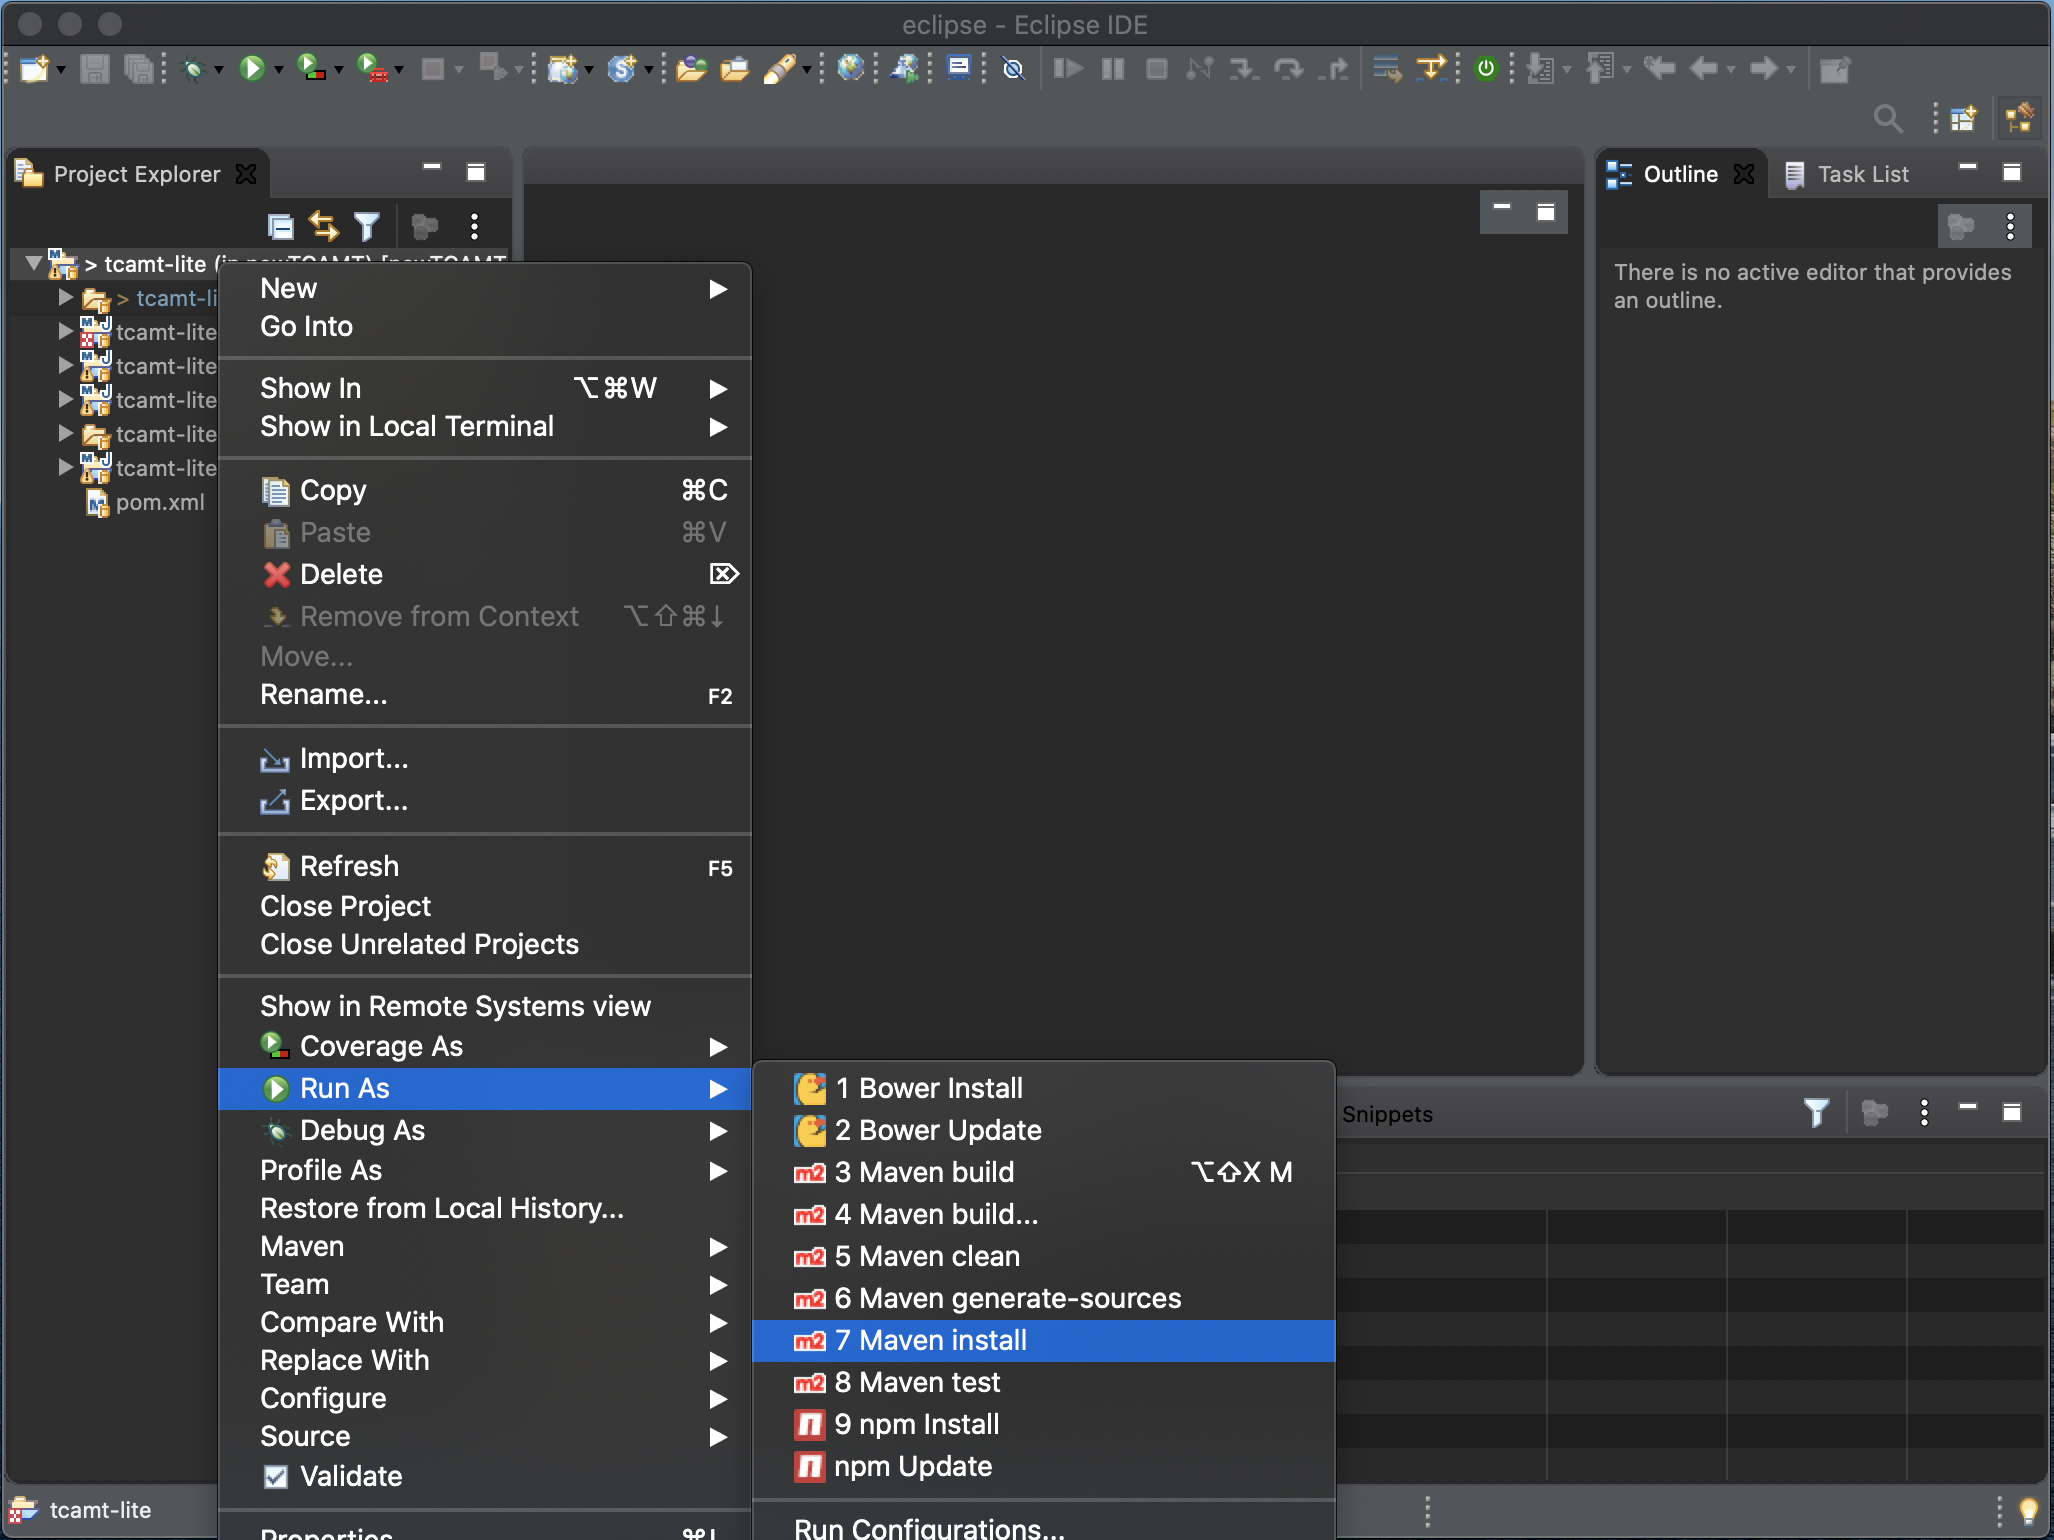Select 7 Maven install

(943, 1340)
